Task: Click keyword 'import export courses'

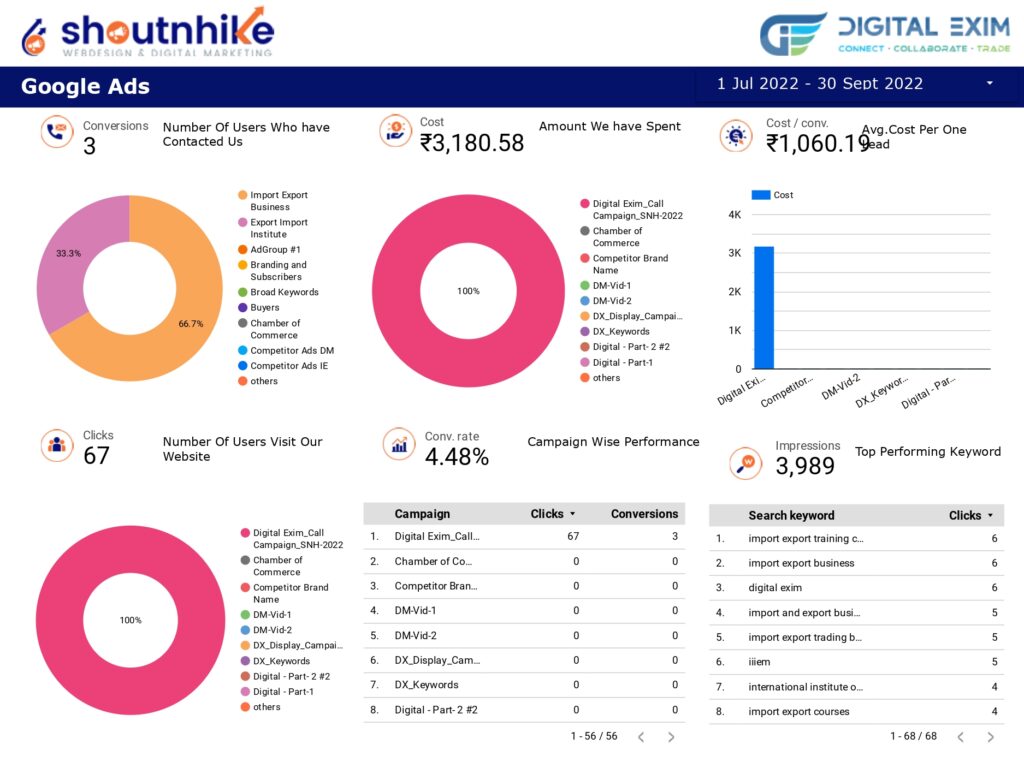Action: (799, 712)
